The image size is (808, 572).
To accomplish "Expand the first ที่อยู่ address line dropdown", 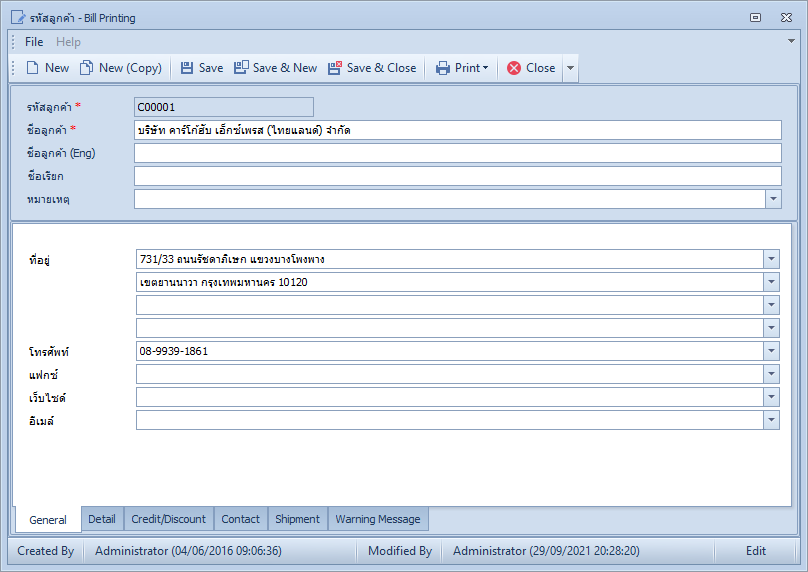I will (771, 259).
